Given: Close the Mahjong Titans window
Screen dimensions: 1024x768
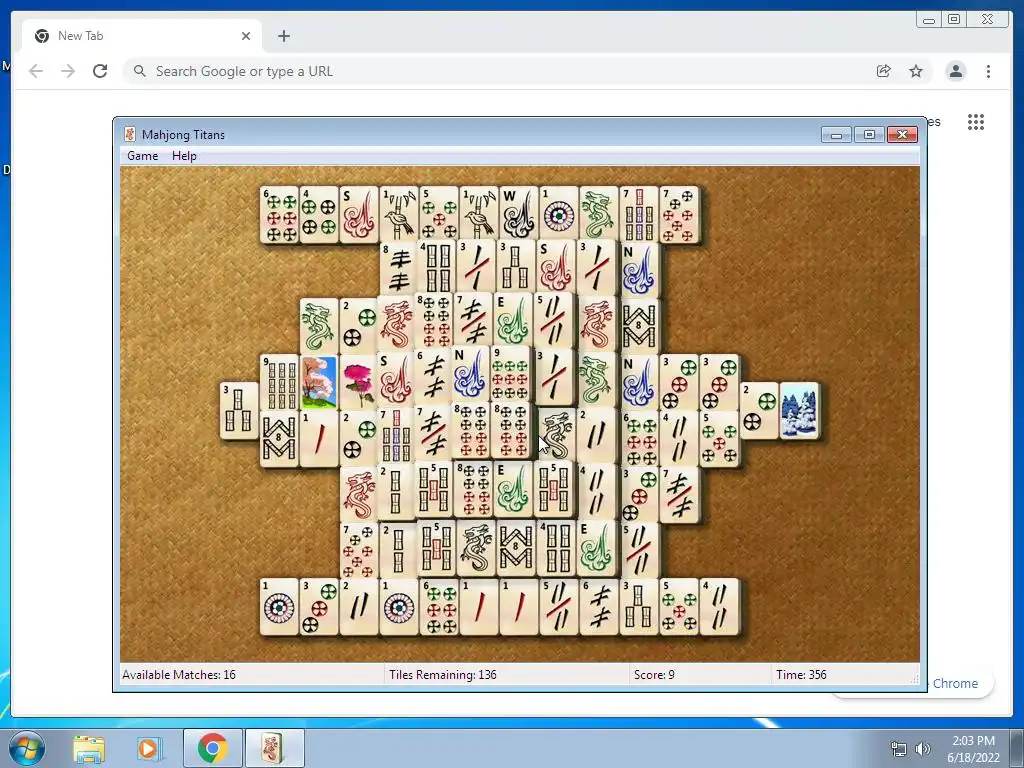Looking at the screenshot, I should tap(903, 135).
